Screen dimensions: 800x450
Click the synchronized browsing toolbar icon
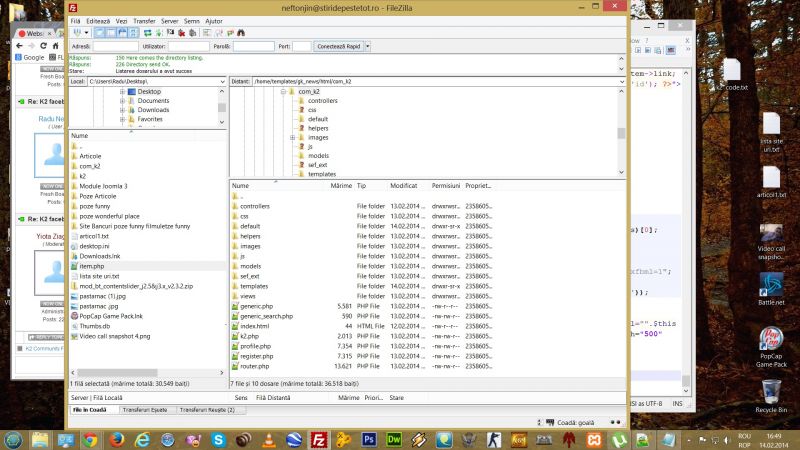230,33
